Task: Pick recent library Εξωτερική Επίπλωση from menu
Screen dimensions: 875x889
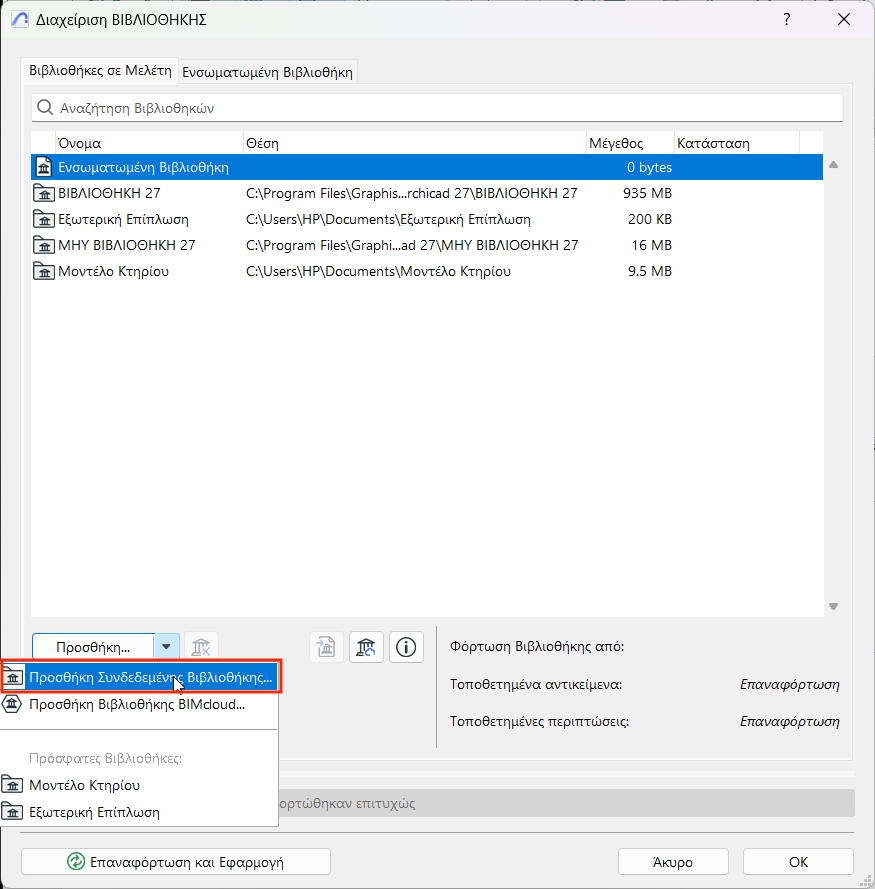Action: [x=140, y=812]
